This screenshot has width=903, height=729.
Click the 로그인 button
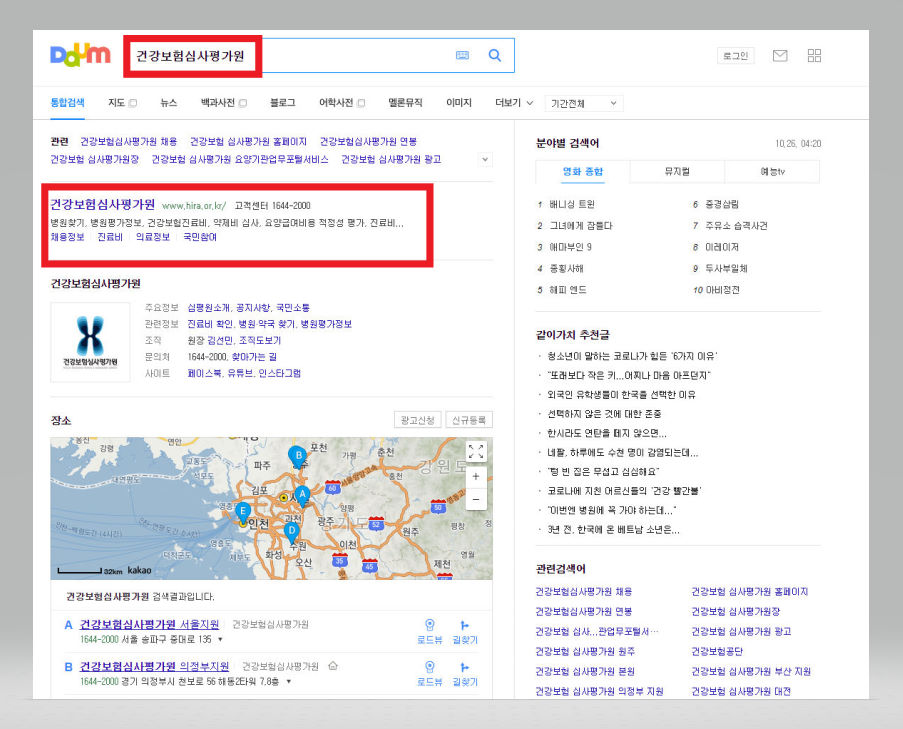735,56
